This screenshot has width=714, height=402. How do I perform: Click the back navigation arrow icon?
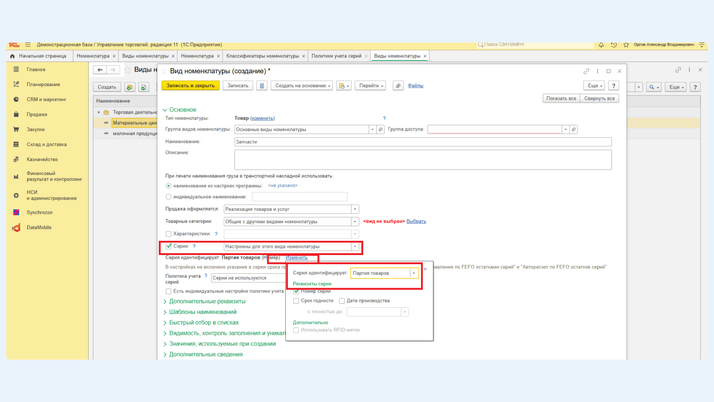100,70
